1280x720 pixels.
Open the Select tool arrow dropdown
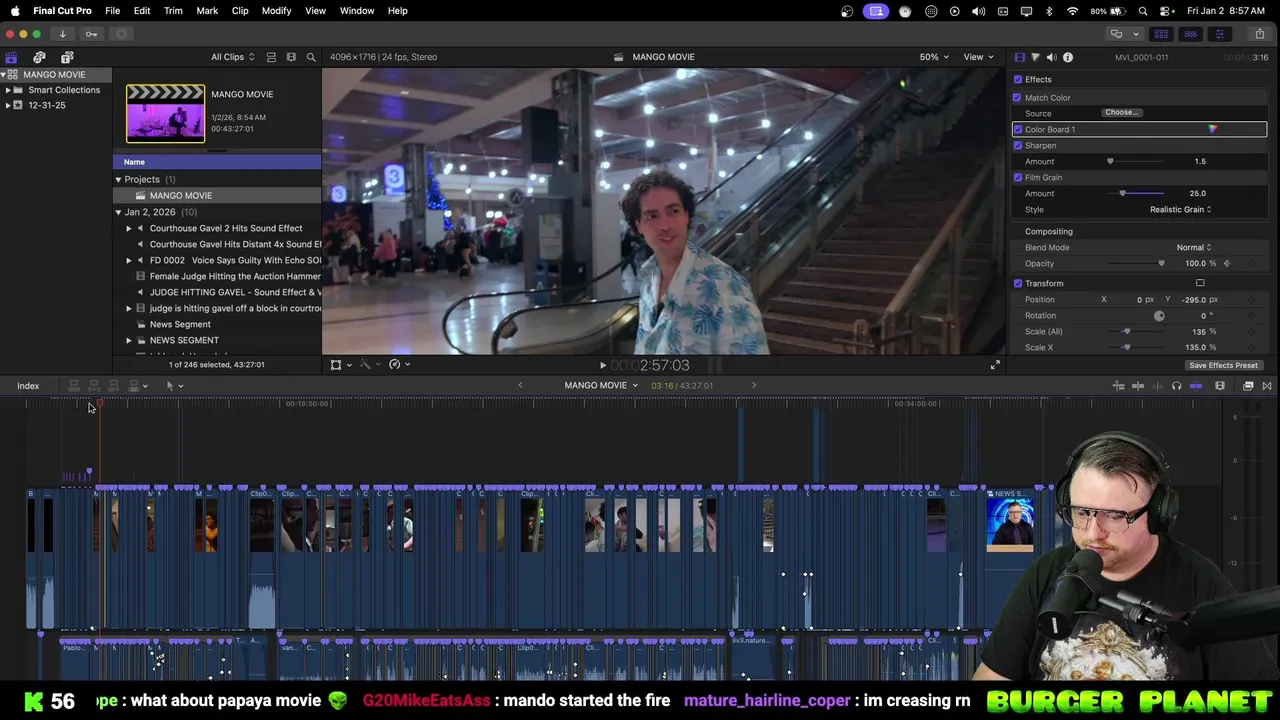(x=175, y=386)
